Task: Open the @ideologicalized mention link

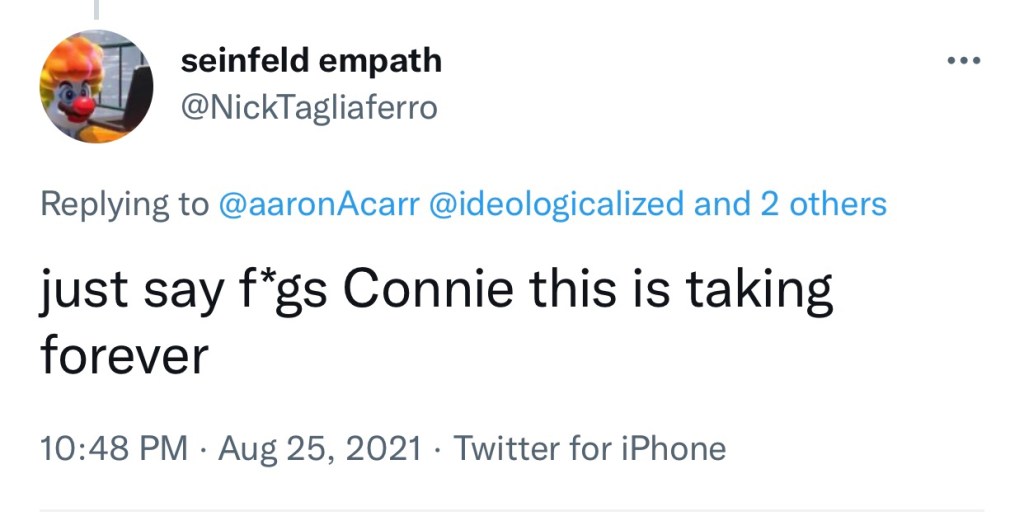Action: click(x=556, y=204)
